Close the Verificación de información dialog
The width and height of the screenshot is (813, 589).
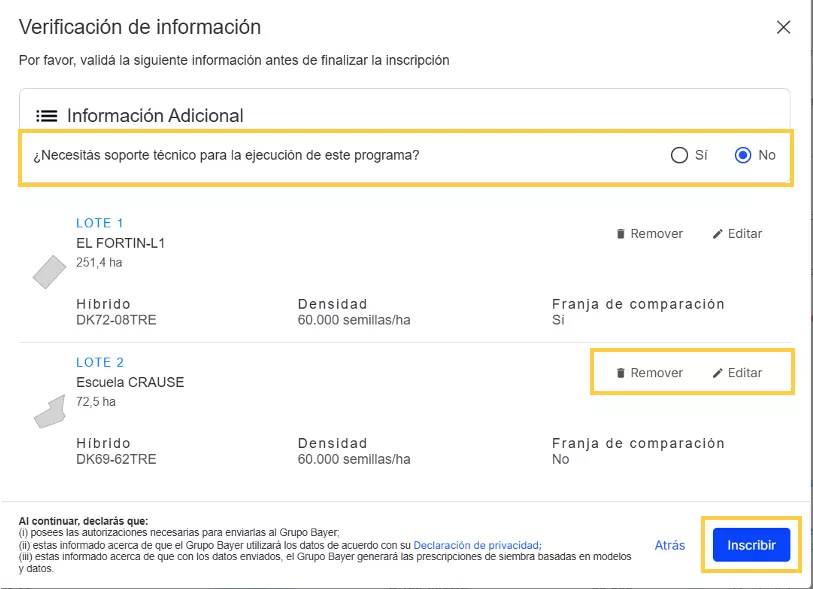pyautogui.click(x=783, y=28)
